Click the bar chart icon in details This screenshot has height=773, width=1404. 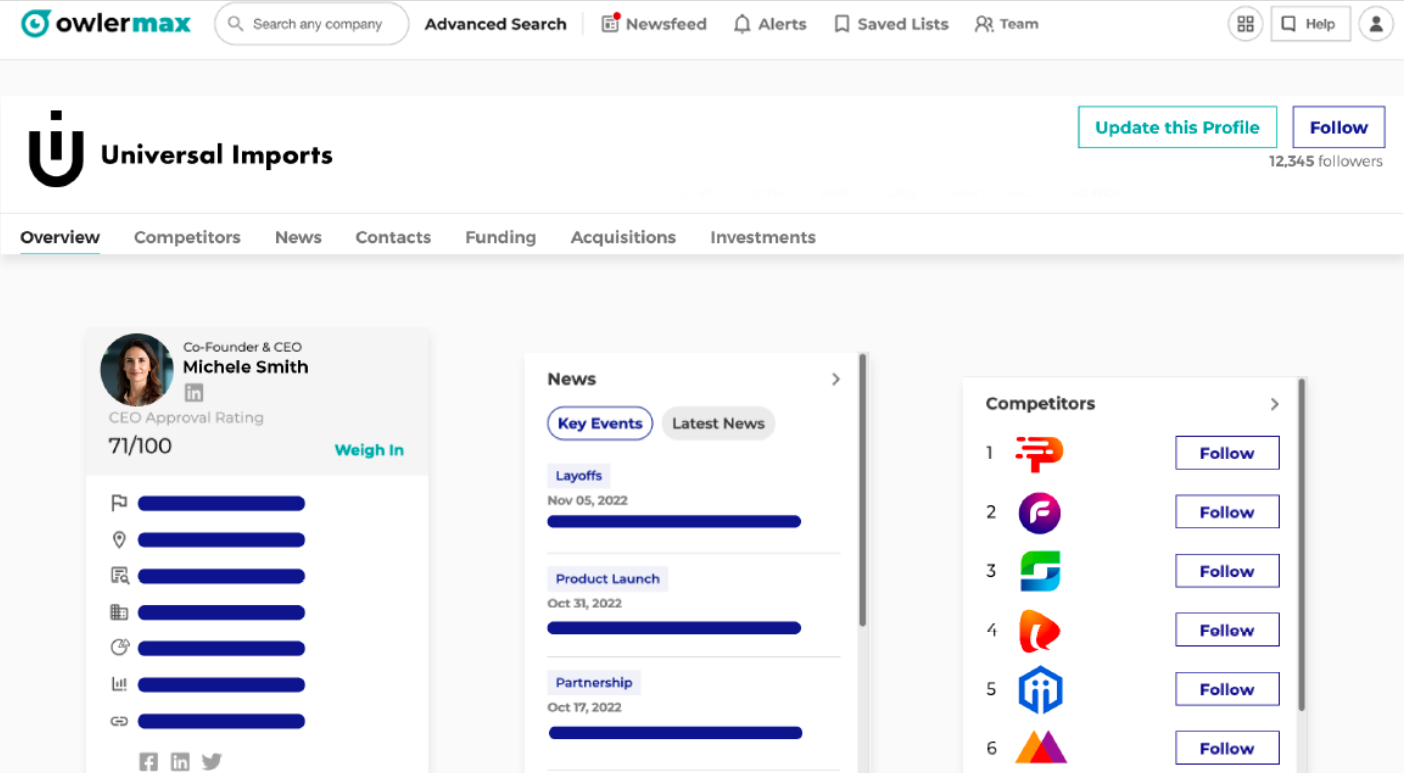(119, 685)
